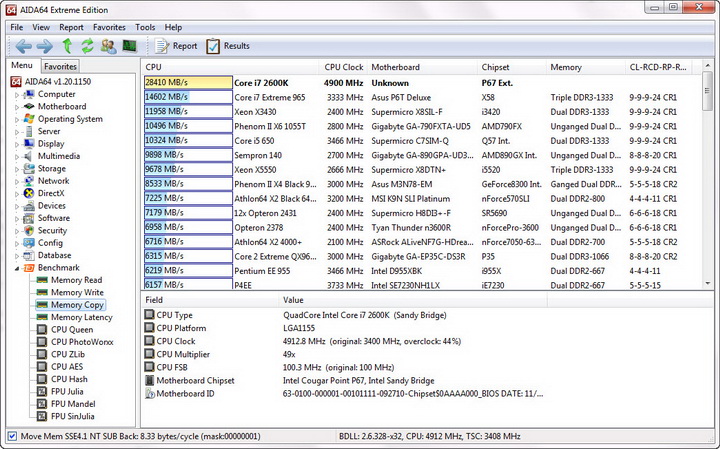Click the users toolbar icon

108,46
